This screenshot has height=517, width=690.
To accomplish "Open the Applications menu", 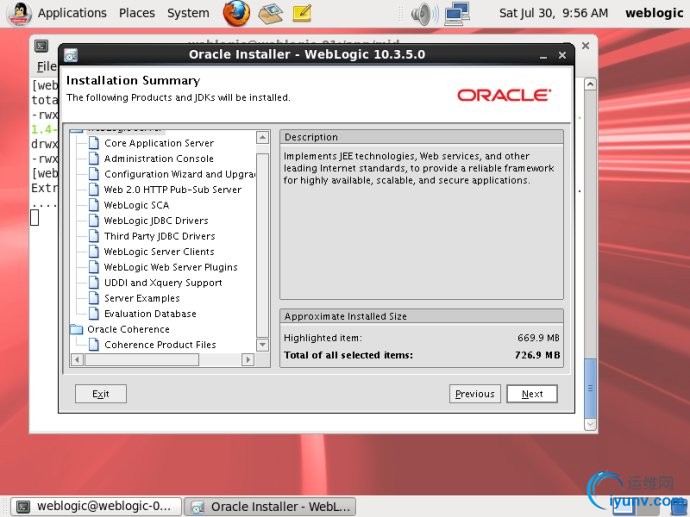I will (x=72, y=13).
